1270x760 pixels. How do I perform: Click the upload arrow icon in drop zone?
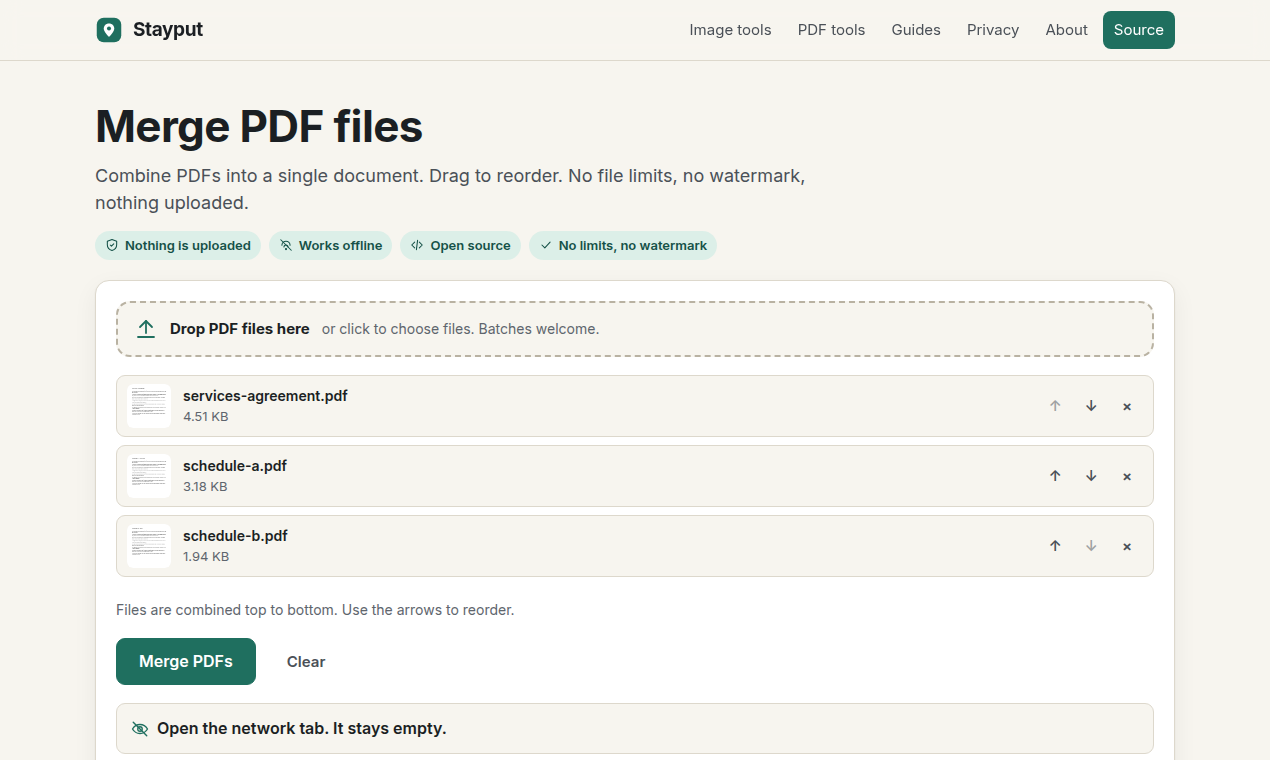(x=146, y=329)
